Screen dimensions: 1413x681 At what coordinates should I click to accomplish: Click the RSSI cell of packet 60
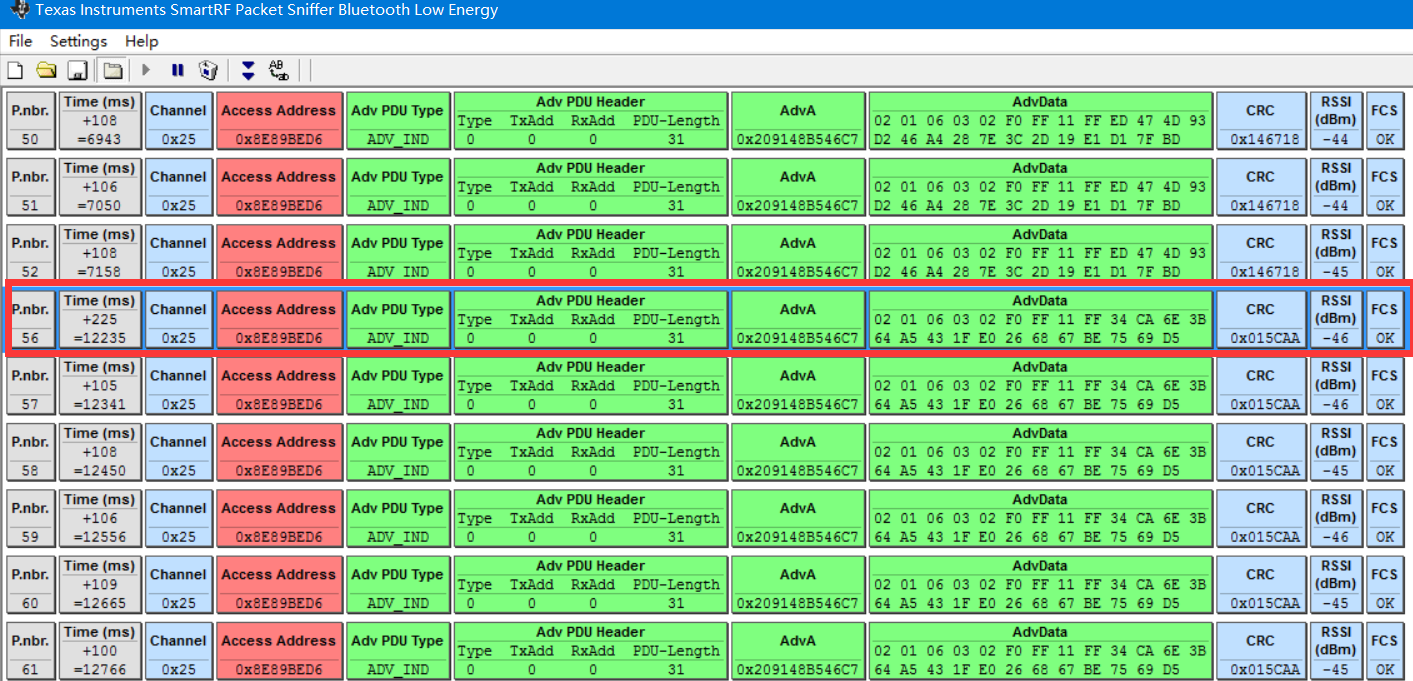point(1336,584)
